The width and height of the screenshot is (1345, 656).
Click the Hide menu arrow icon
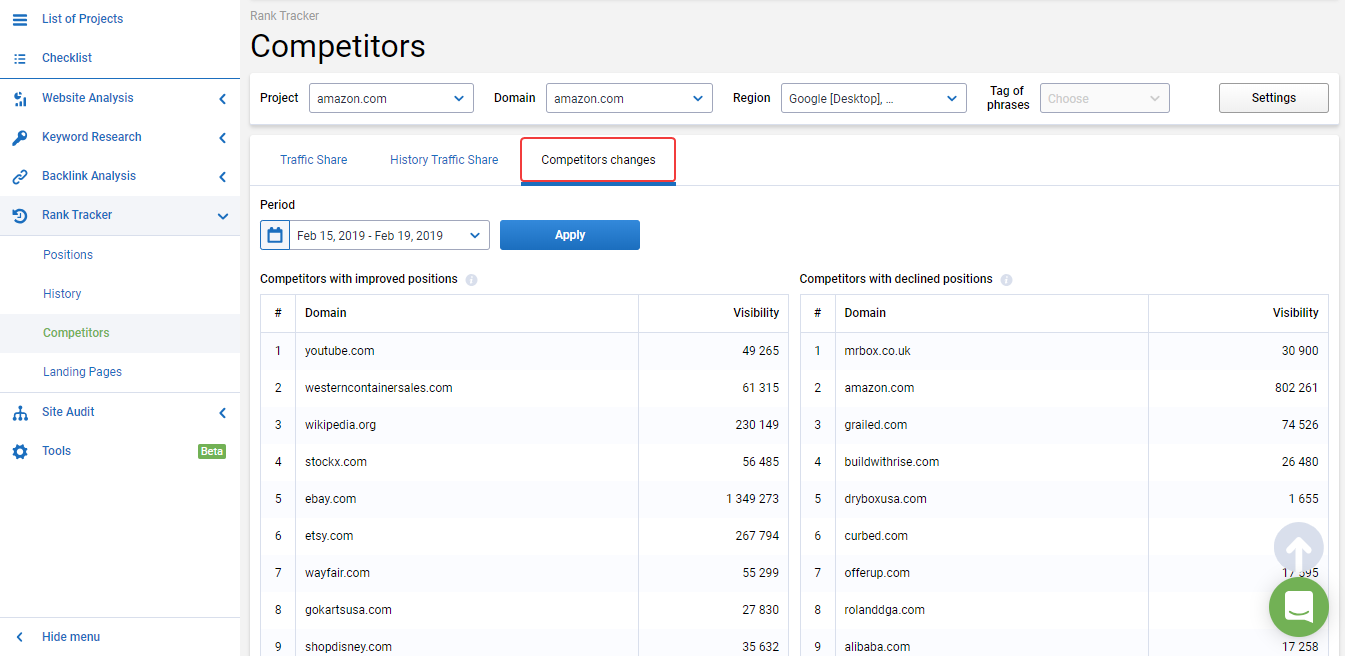tap(20, 637)
